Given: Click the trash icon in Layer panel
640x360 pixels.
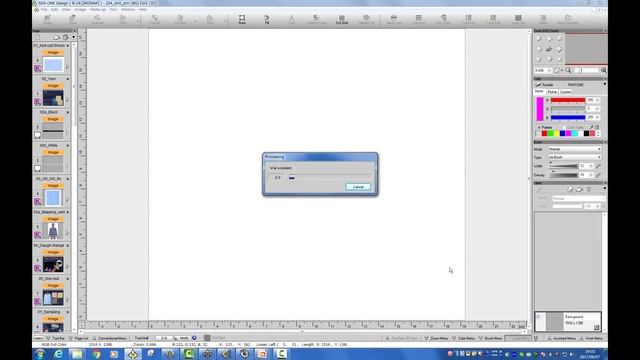Looking at the screenshot, I should pyautogui.click(x=589, y=189).
